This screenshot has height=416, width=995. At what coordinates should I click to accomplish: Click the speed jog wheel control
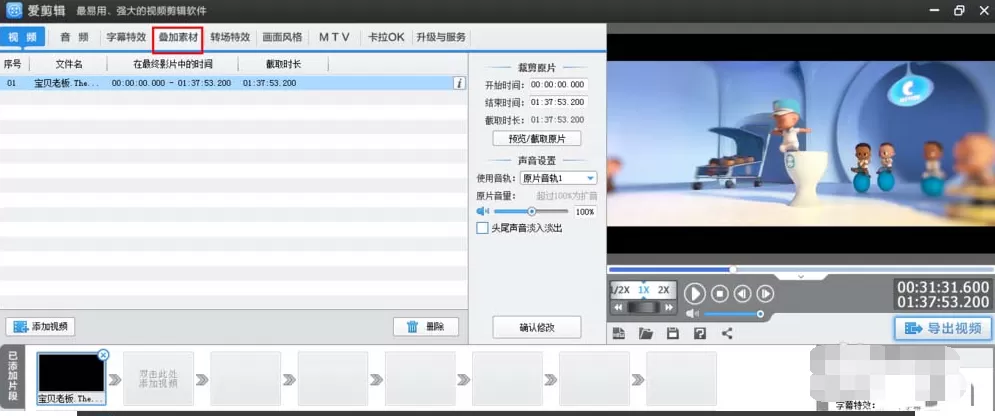pyautogui.click(x=643, y=308)
